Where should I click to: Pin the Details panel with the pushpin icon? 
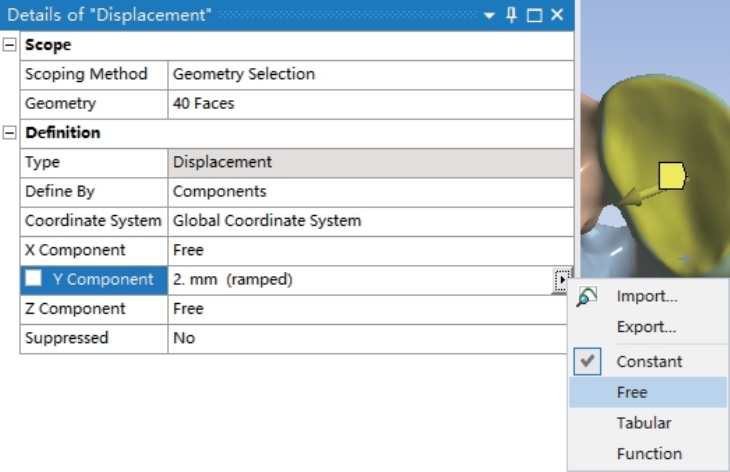click(x=511, y=15)
